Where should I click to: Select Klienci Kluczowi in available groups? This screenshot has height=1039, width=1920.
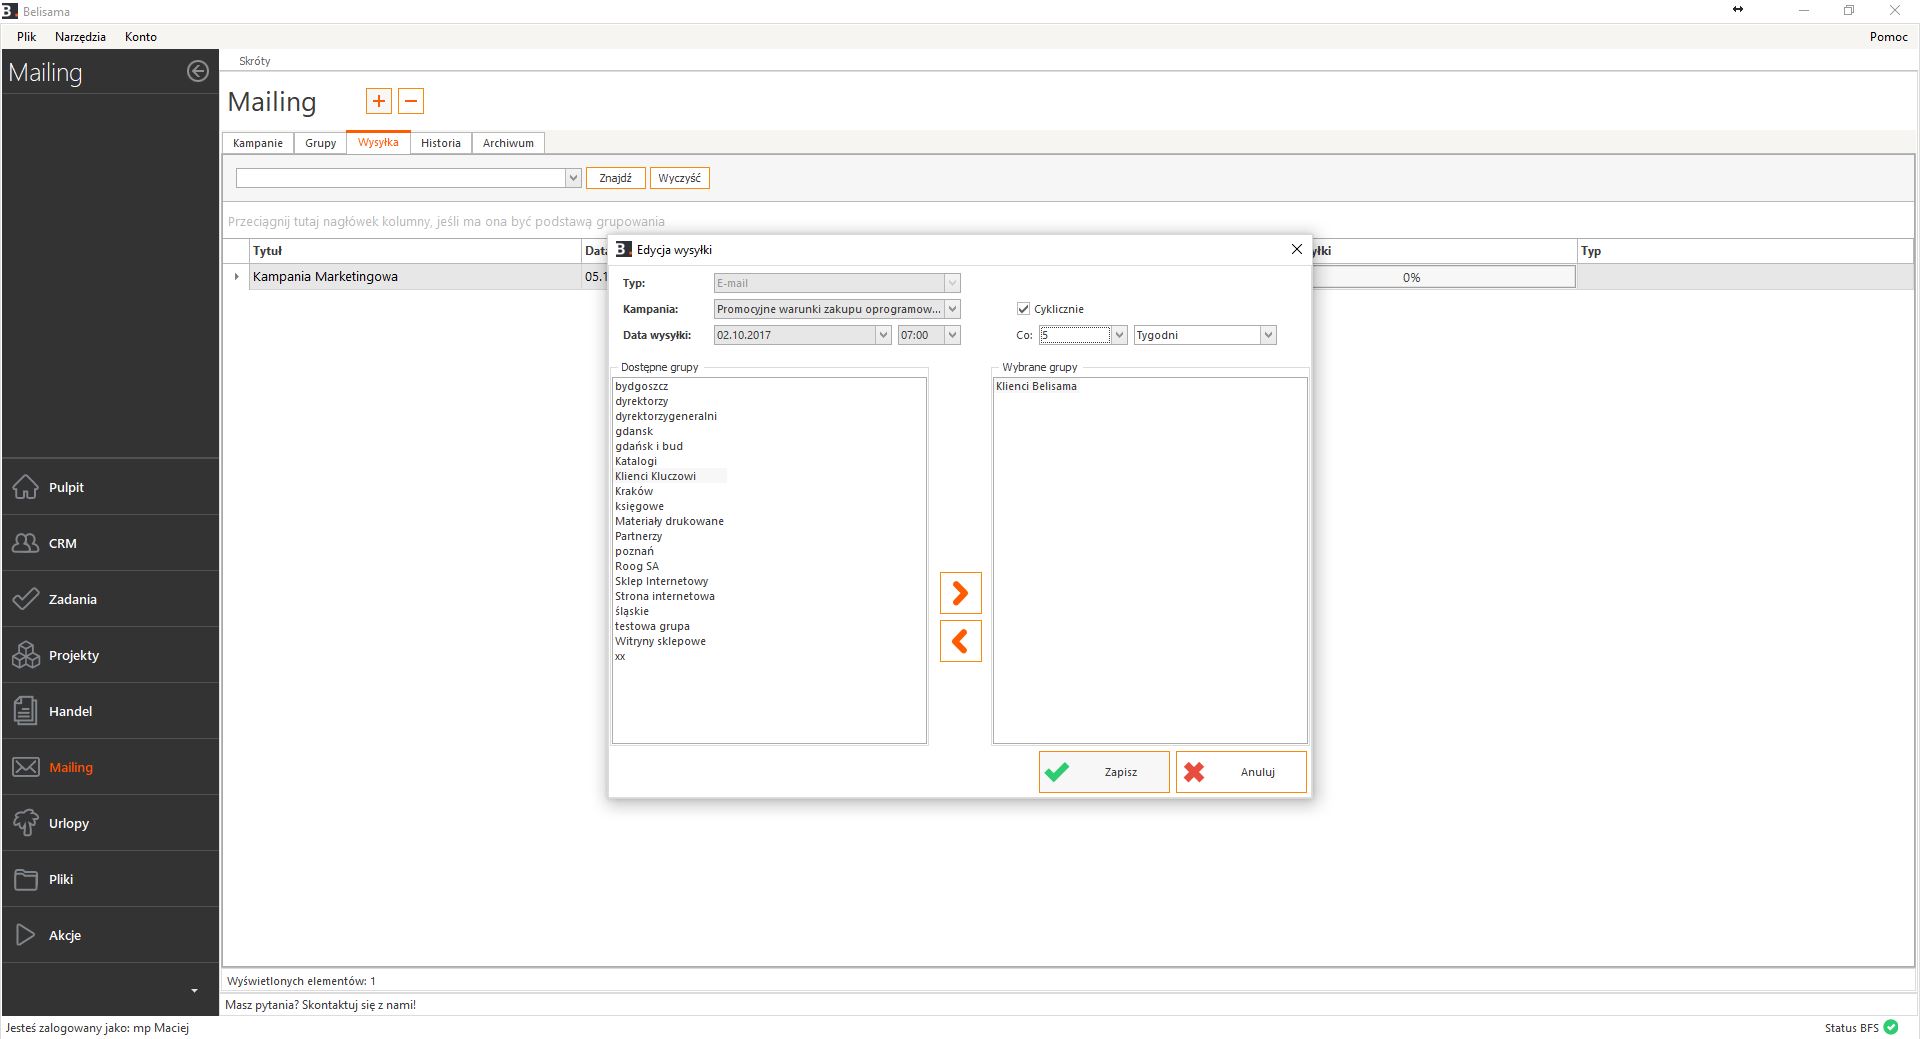[x=655, y=476]
